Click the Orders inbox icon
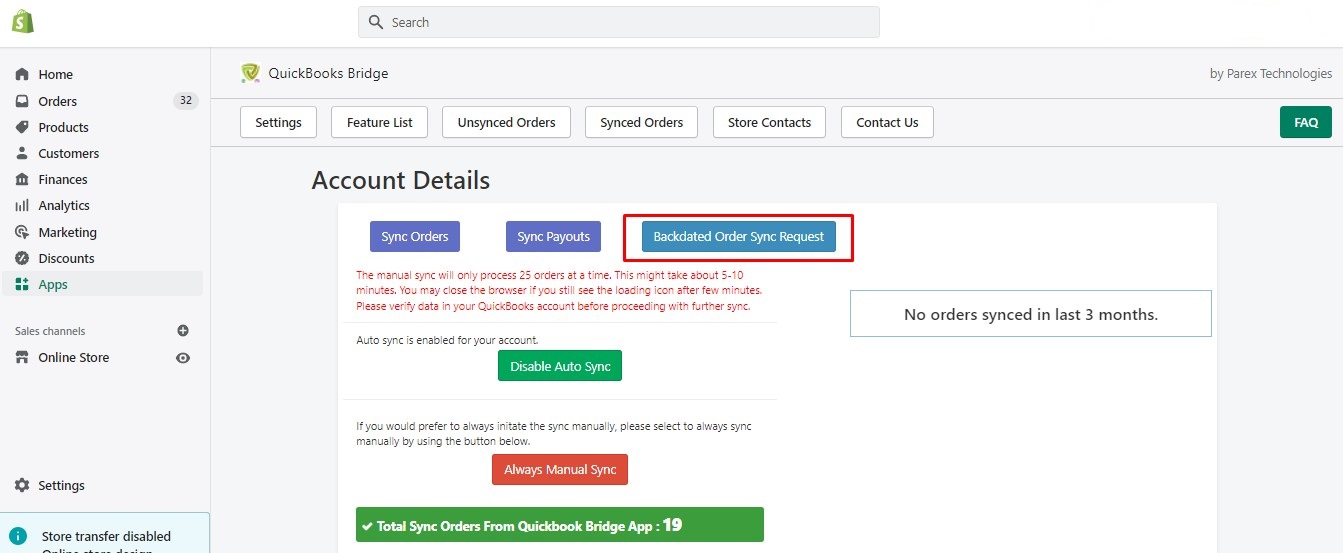Screen dimensions: 1343x553 (22, 101)
